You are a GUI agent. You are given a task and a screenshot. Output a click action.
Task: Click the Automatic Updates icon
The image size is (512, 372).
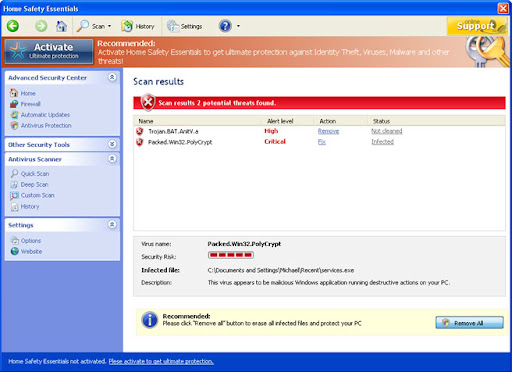pyautogui.click(x=14, y=114)
